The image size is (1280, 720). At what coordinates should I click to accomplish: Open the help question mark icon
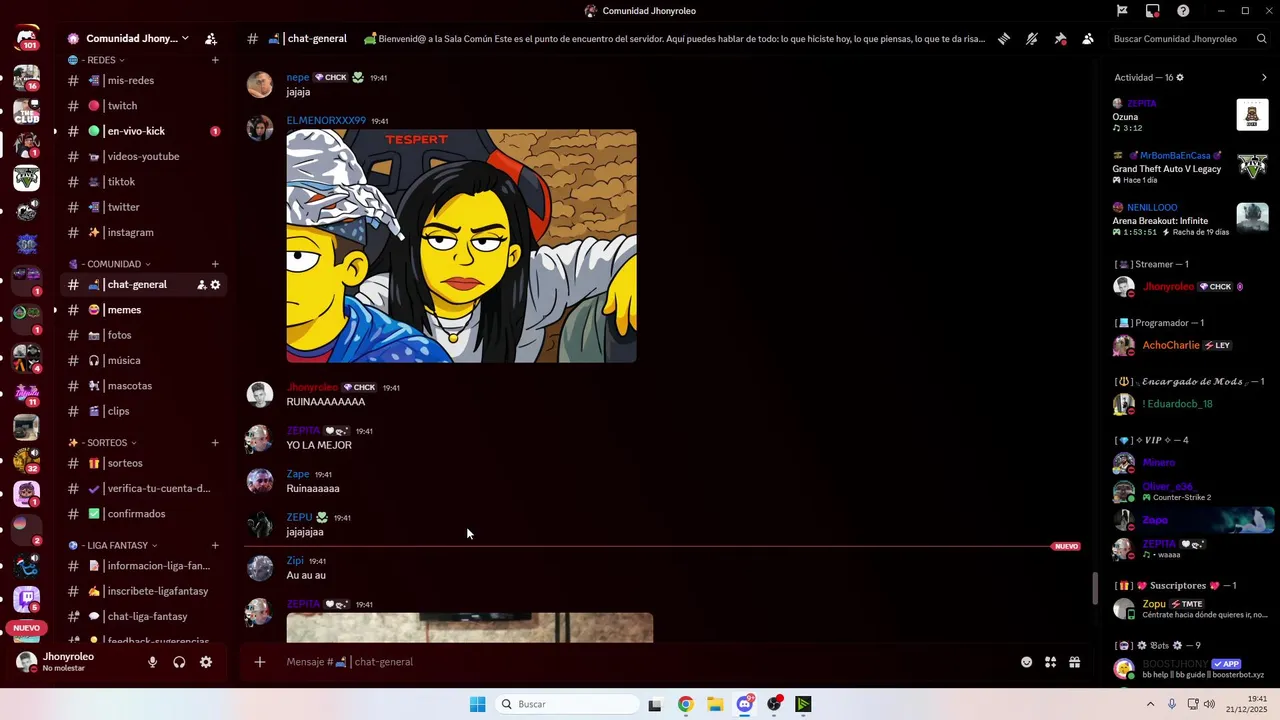point(1183,11)
